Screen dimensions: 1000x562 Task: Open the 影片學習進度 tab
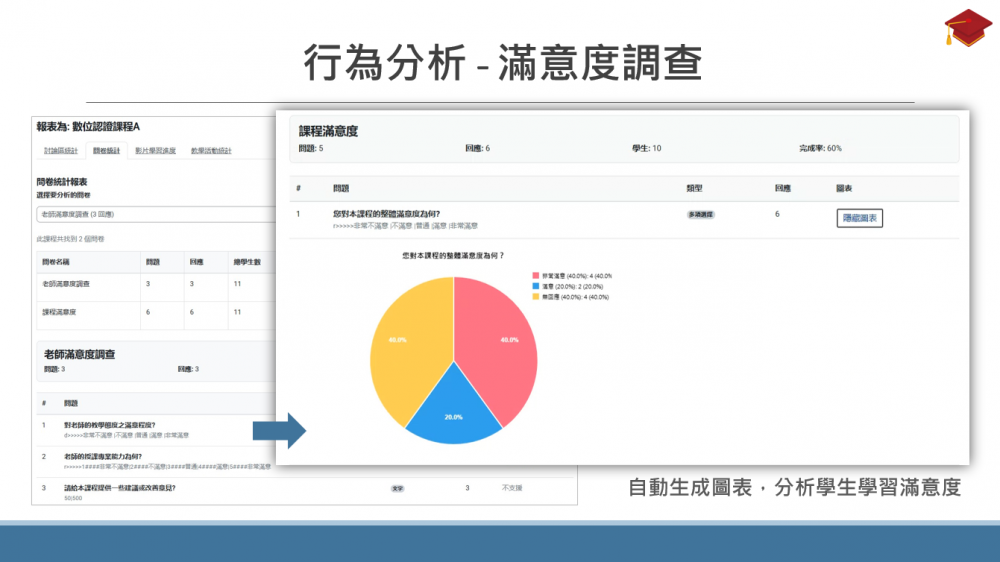[155, 151]
